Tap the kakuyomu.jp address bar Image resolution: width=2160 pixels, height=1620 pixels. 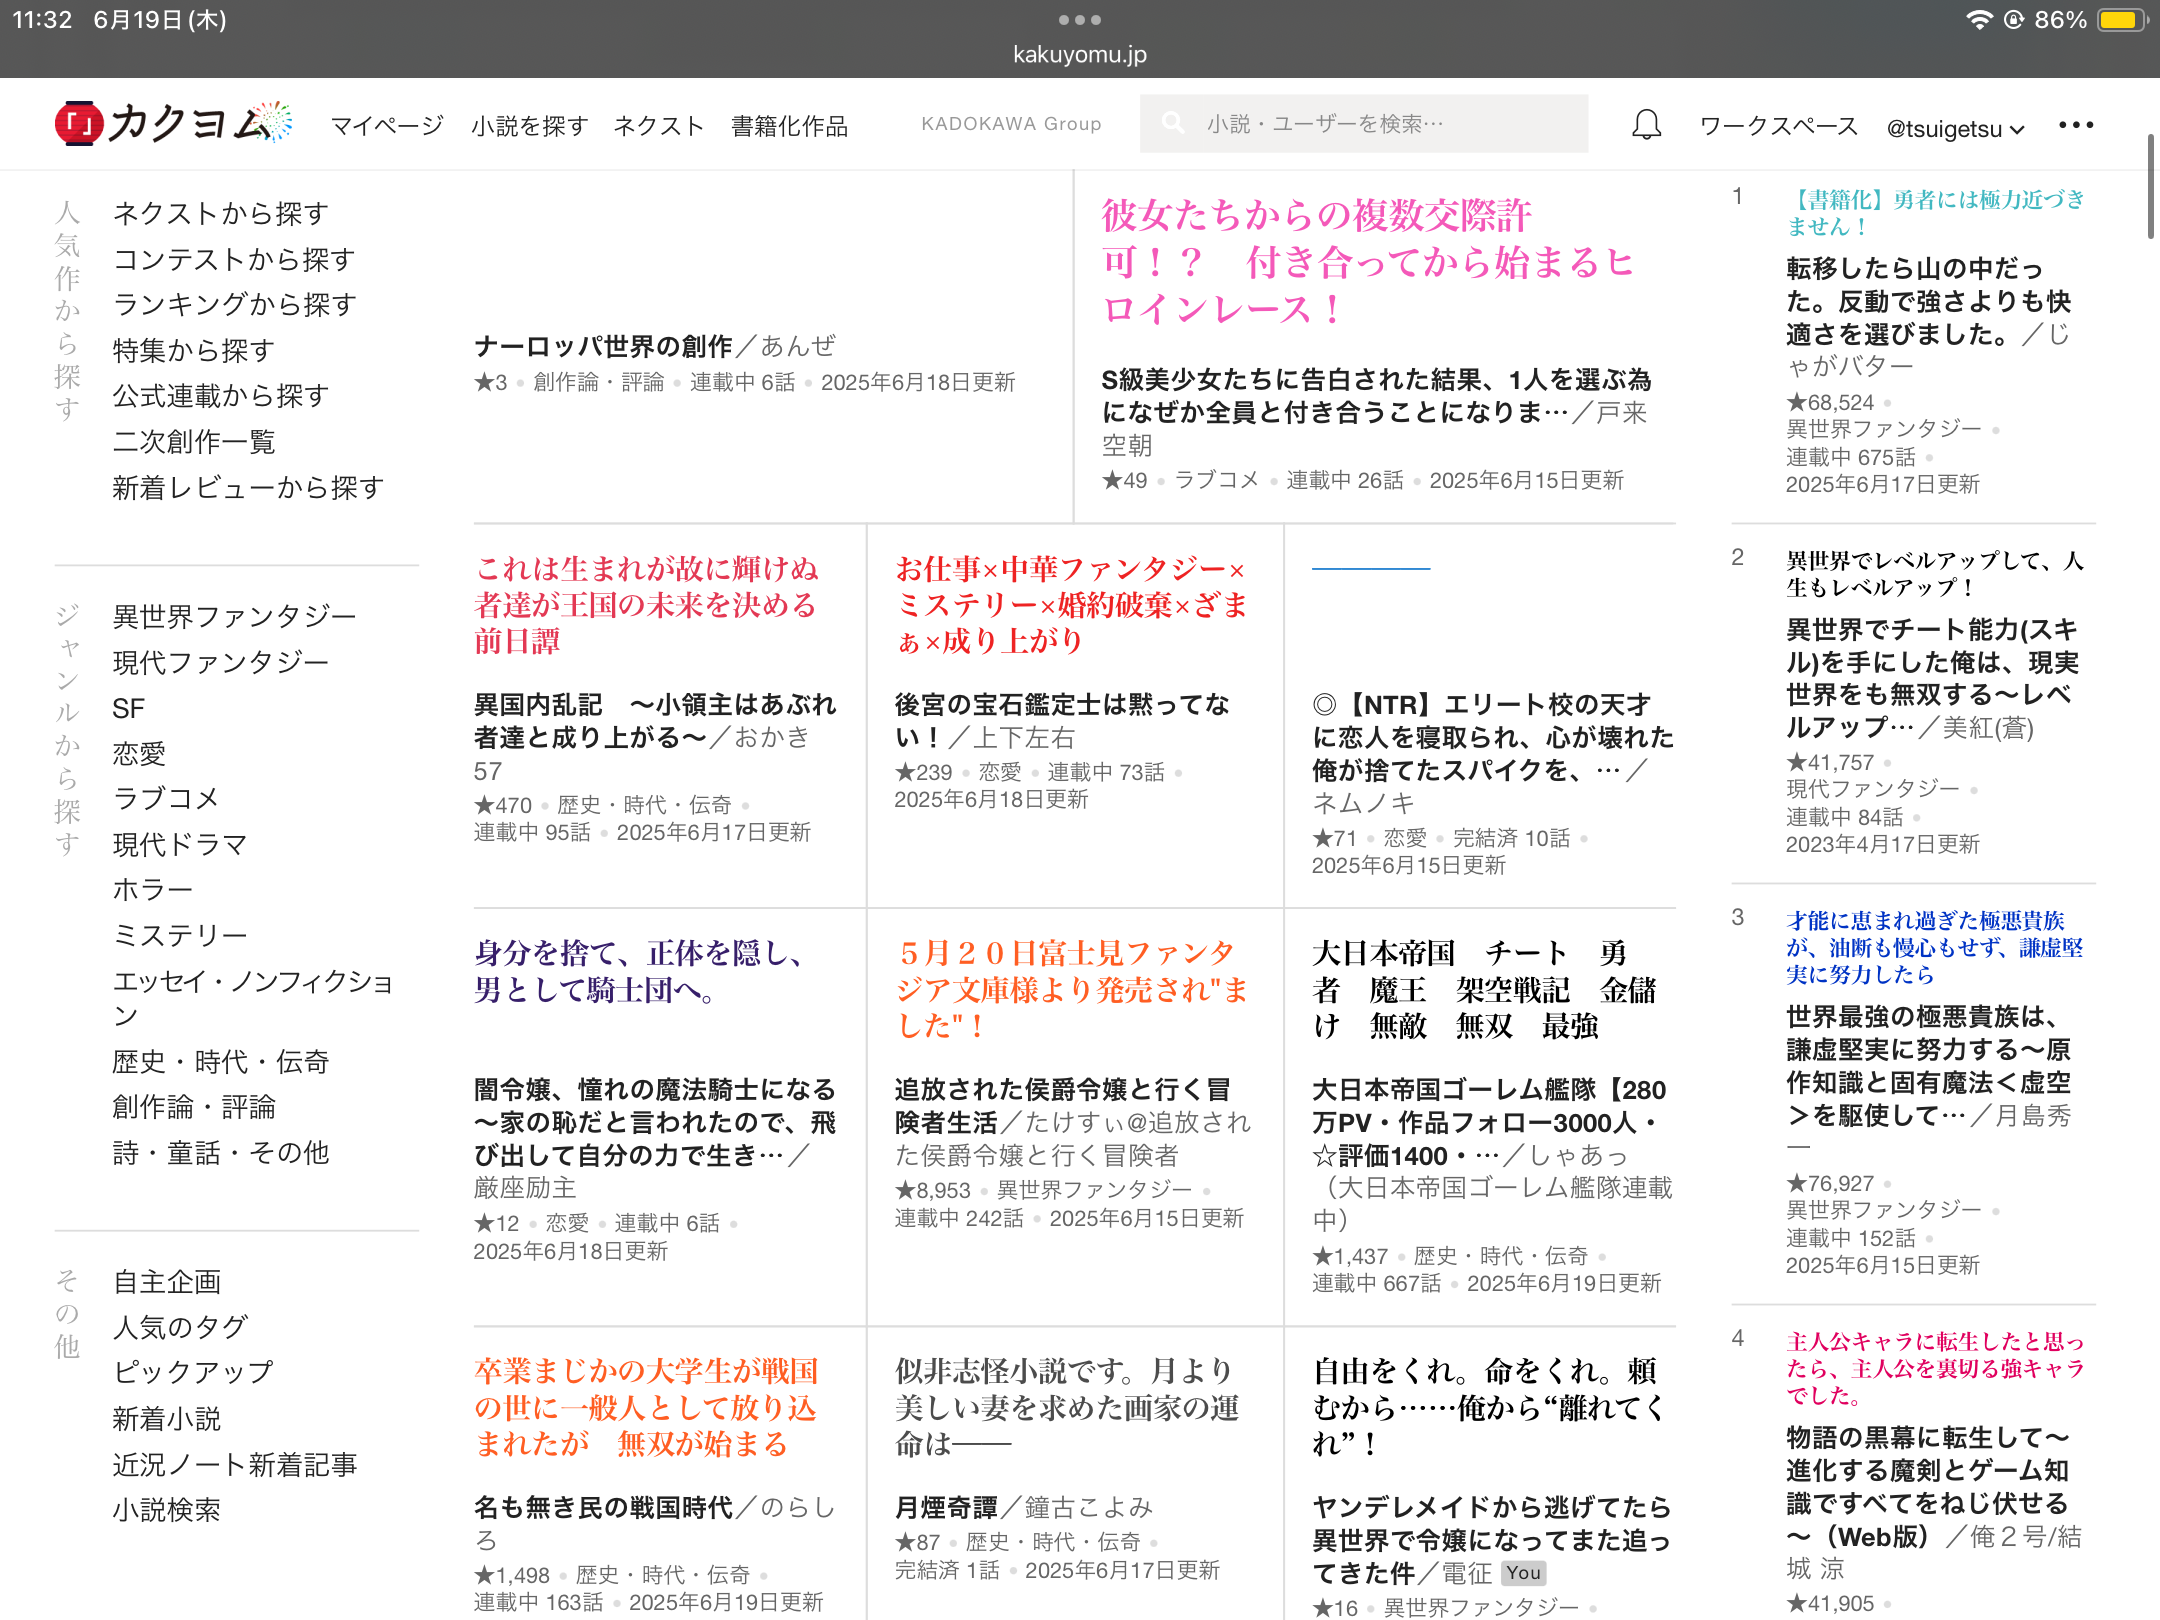pos(1079,54)
